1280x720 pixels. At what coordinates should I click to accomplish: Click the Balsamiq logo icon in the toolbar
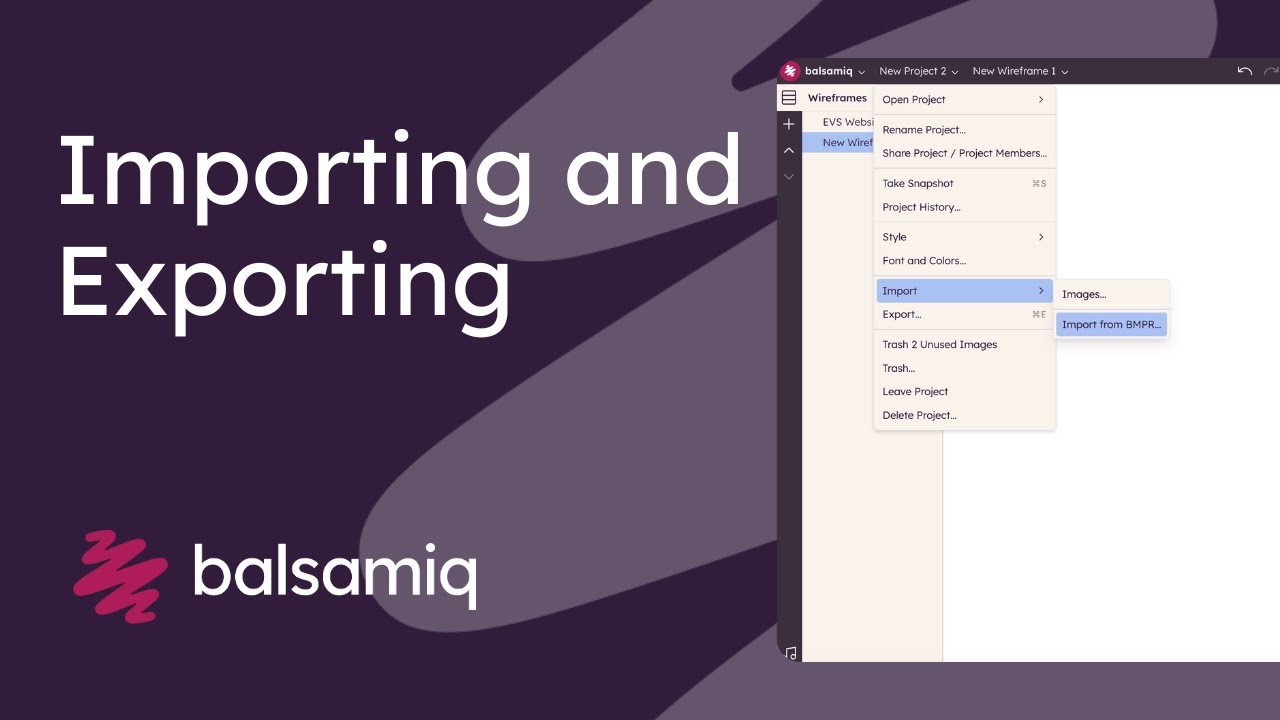[x=791, y=71]
